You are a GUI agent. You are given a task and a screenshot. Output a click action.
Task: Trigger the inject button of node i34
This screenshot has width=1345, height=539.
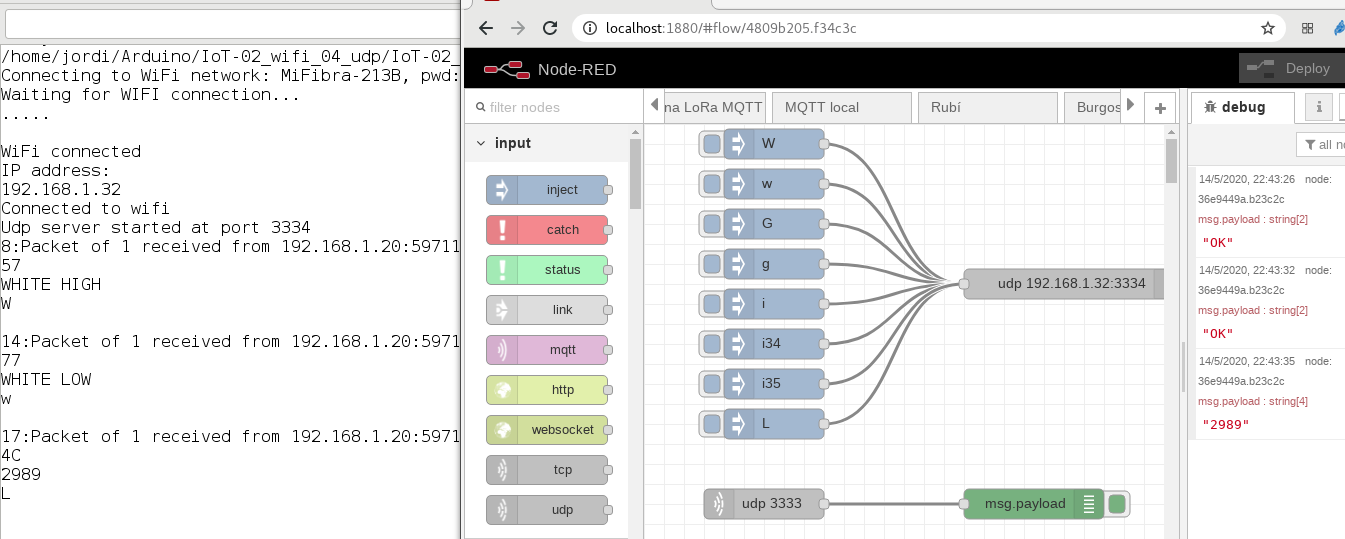pos(711,344)
